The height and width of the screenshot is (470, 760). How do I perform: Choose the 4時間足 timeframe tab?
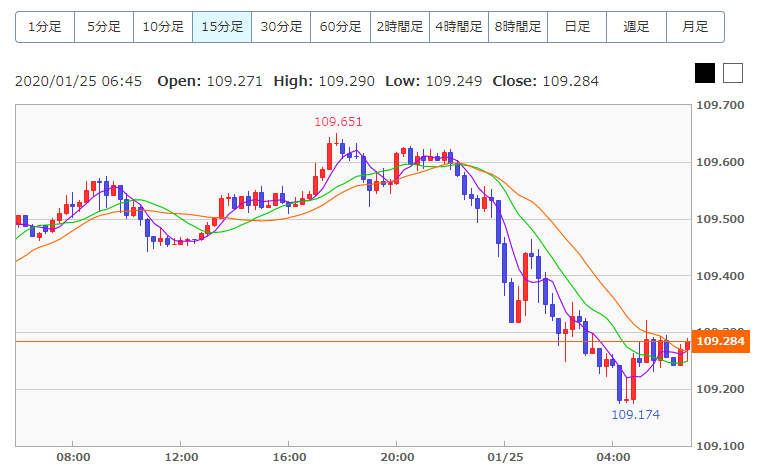coord(459,27)
